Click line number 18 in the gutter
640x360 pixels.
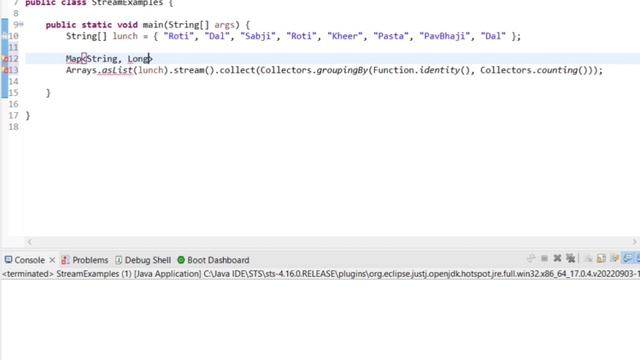[x=13, y=127]
